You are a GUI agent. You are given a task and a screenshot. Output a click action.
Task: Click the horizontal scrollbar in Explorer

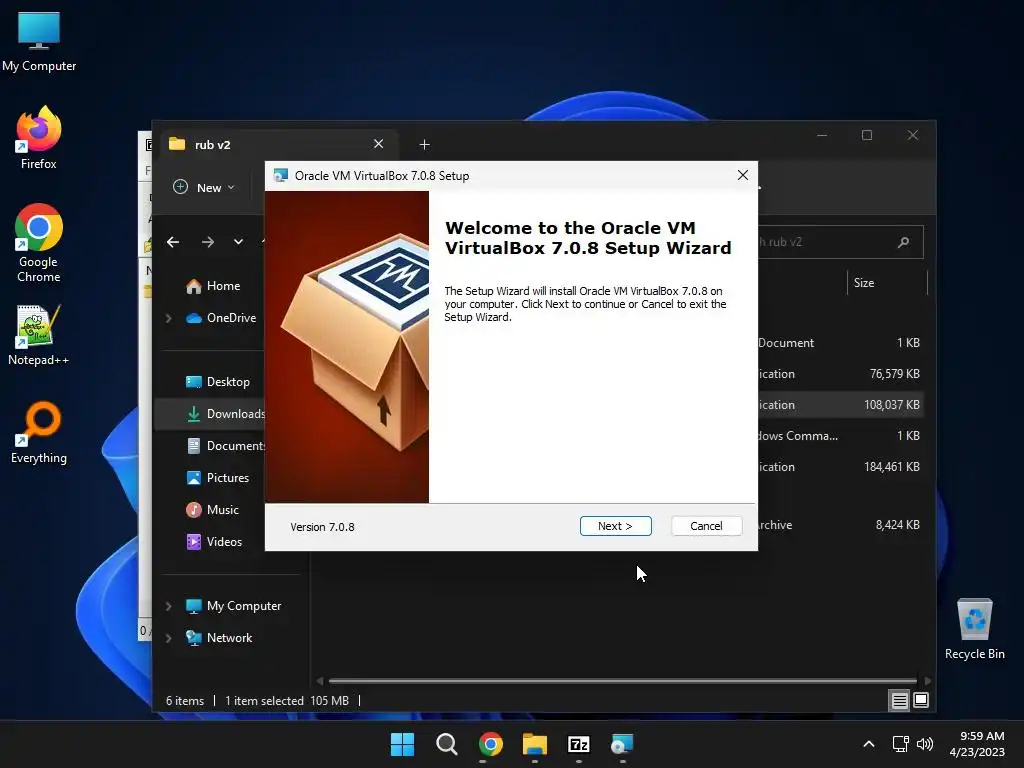622,680
